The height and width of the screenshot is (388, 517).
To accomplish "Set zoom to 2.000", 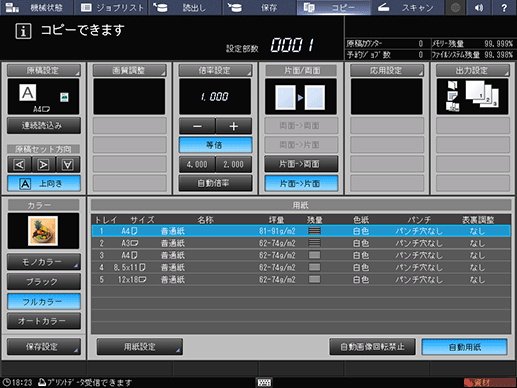I will click(x=234, y=164).
